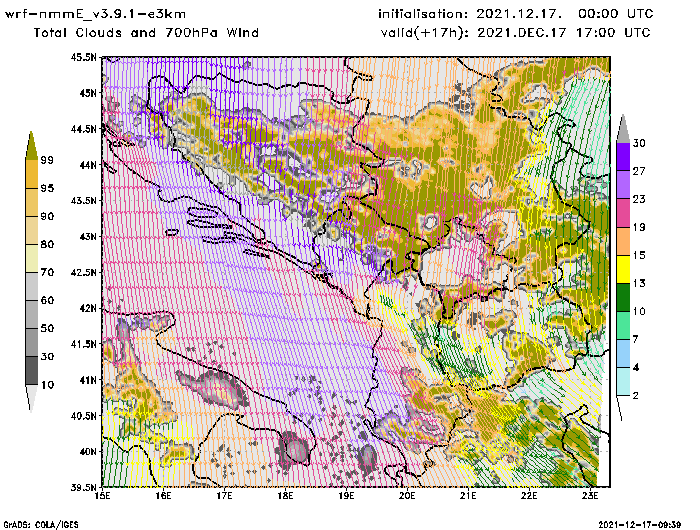Select the dark green 10–13 wind swatch
Screen dimensions: 700x530
623,297
